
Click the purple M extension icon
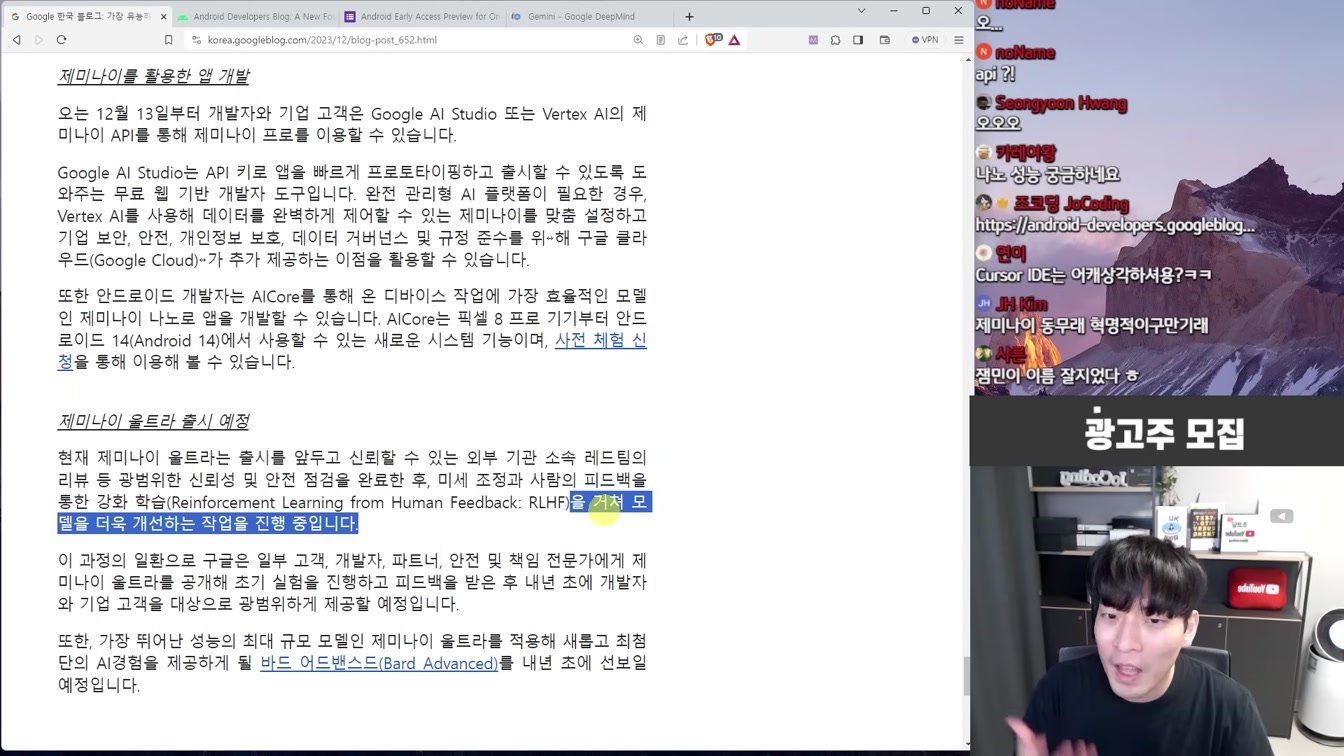click(x=813, y=40)
